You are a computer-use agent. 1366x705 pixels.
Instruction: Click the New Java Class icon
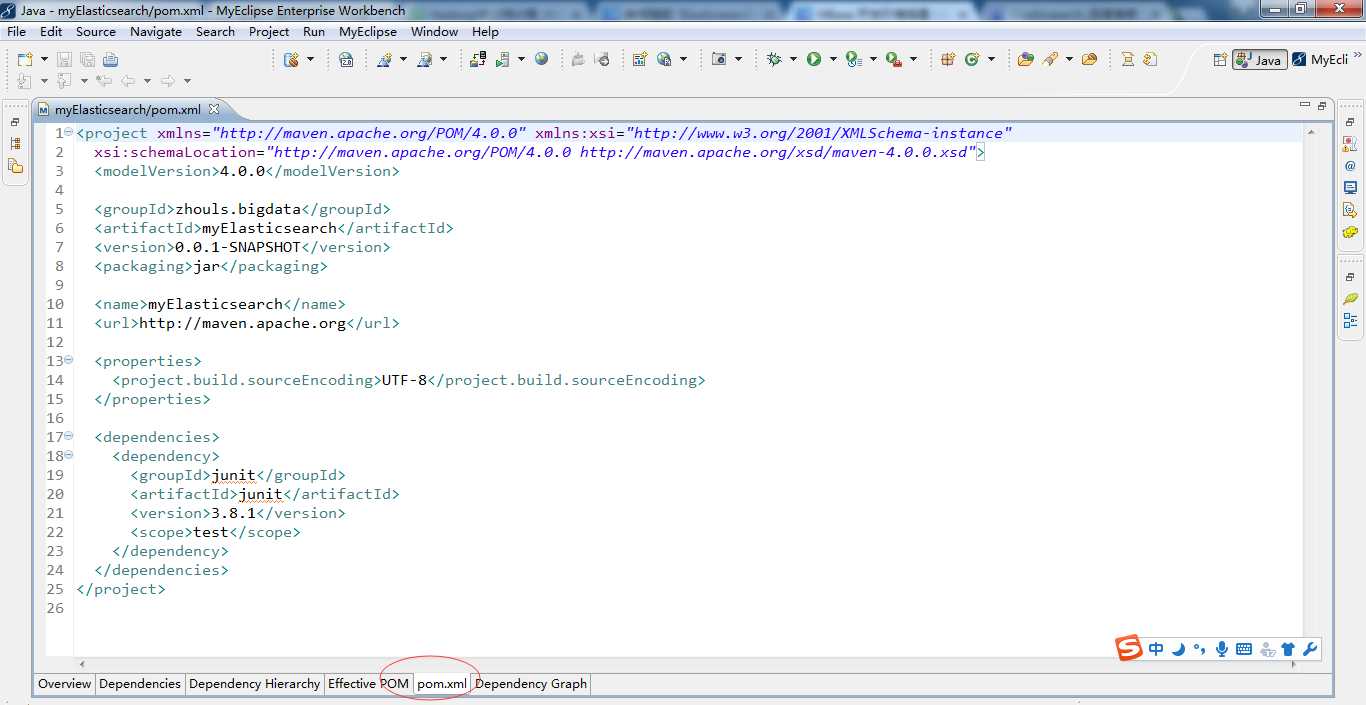(972, 60)
